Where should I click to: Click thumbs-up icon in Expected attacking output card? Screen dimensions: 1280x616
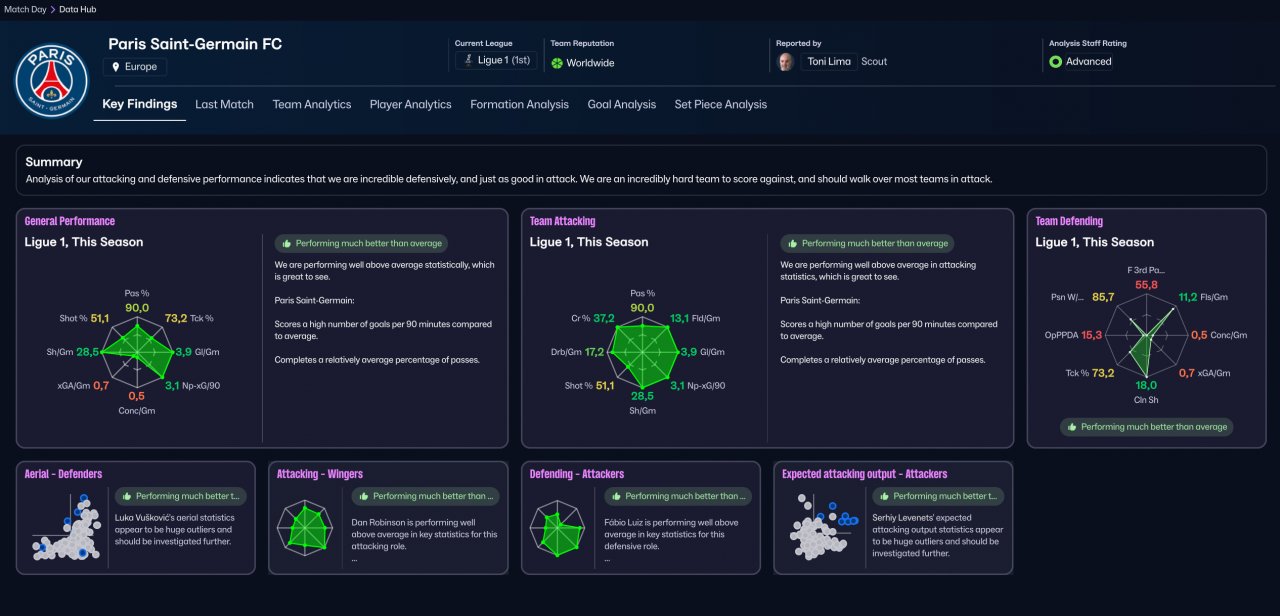pyautogui.click(x=883, y=496)
